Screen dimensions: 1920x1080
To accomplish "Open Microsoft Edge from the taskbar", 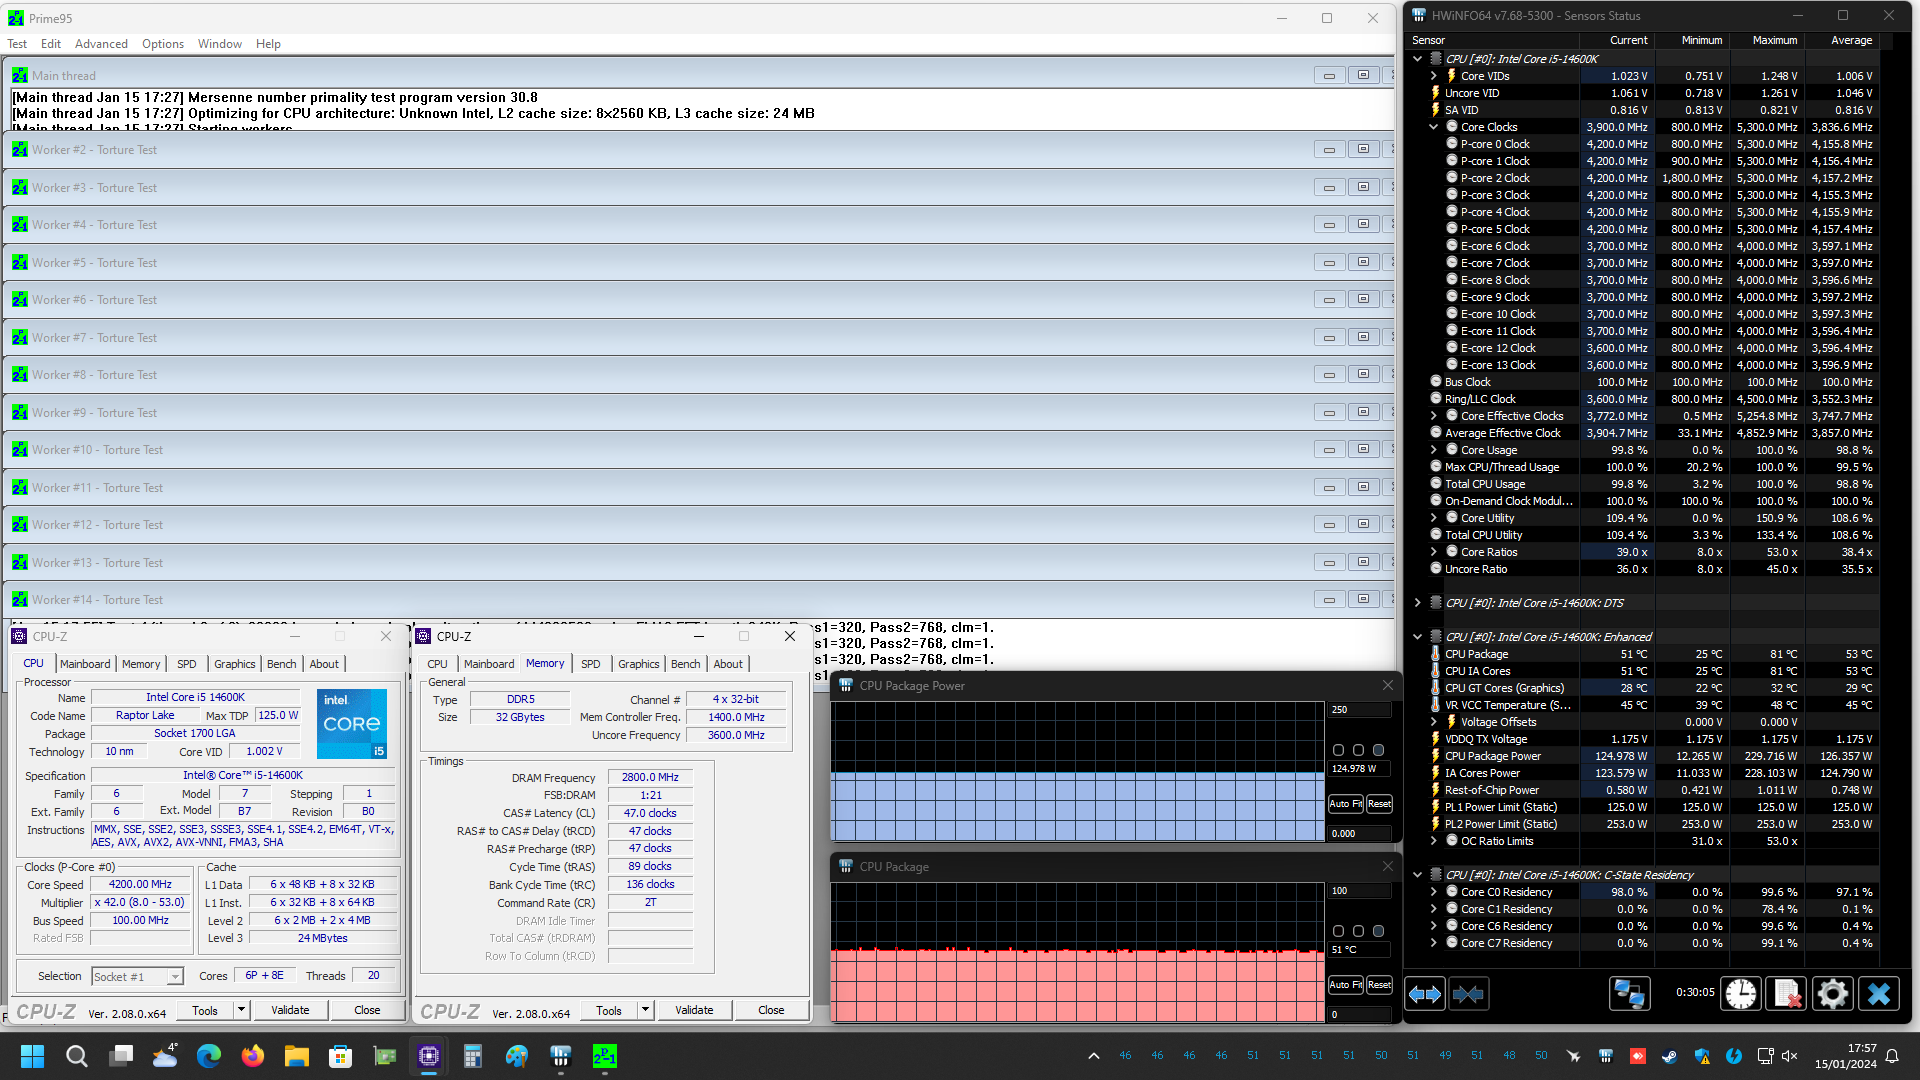I will point(209,1056).
